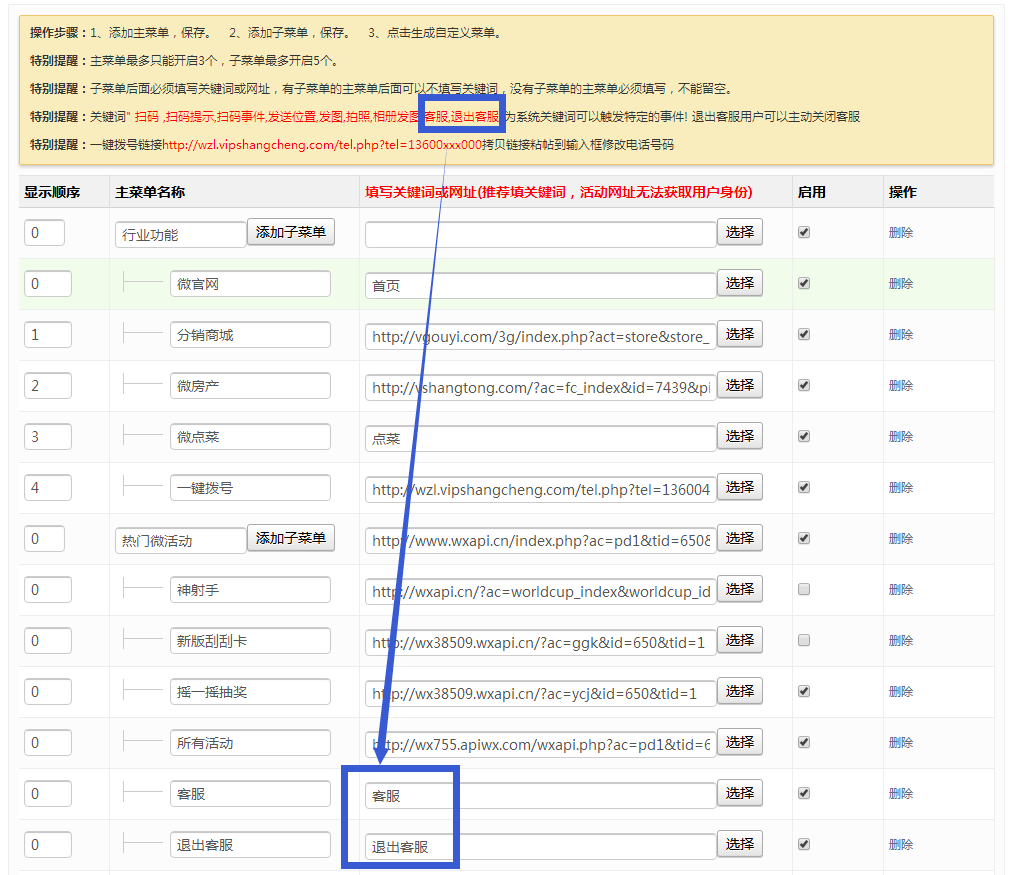The image size is (1020, 875).
Task: Uncheck the 微房产 enable checkbox
Action: click(x=804, y=386)
